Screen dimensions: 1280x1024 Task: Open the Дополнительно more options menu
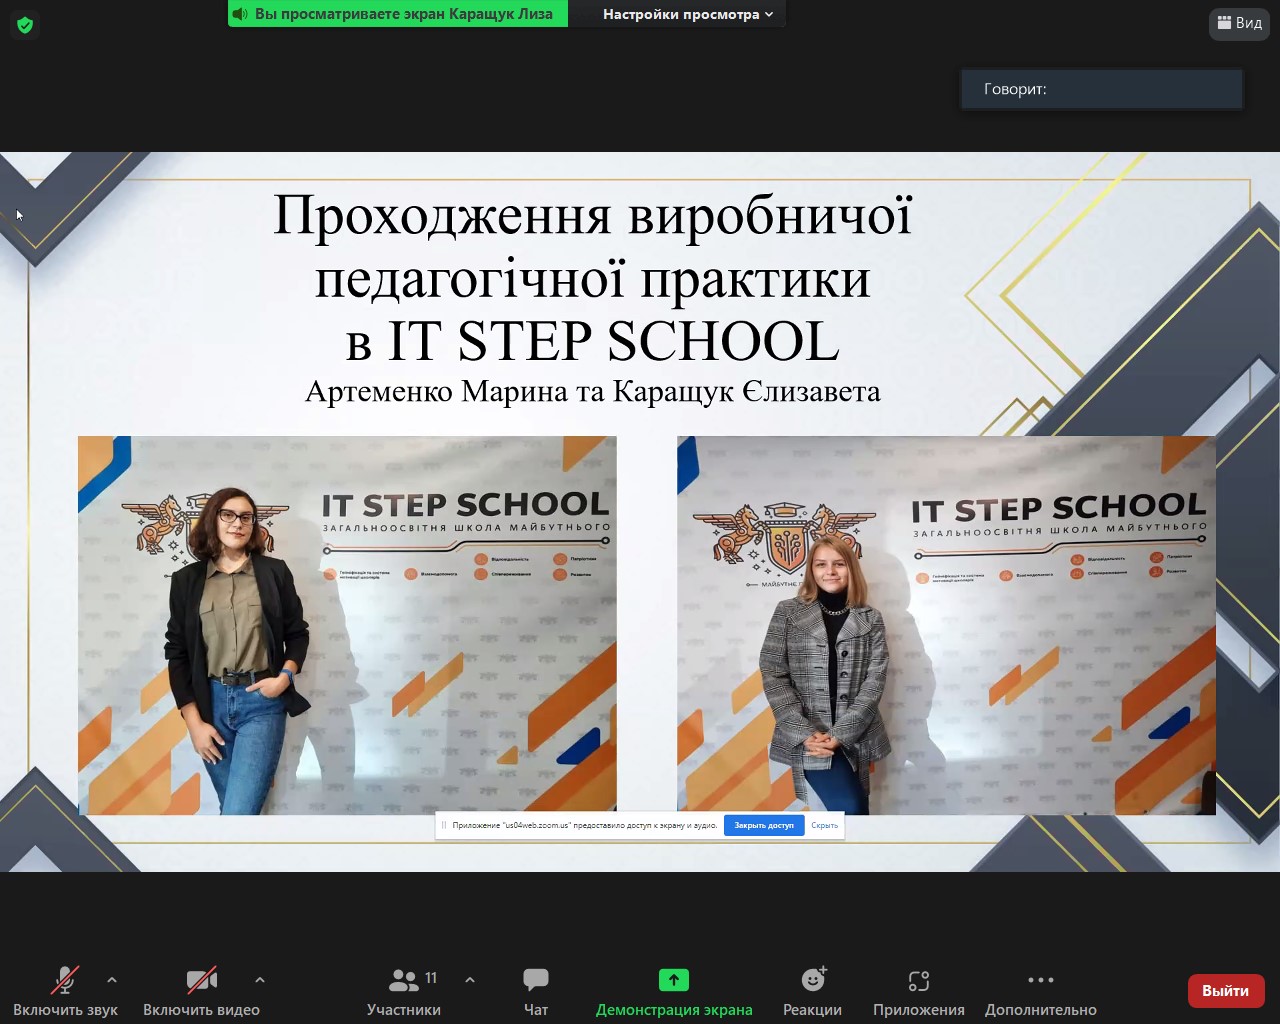click(x=1041, y=992)
